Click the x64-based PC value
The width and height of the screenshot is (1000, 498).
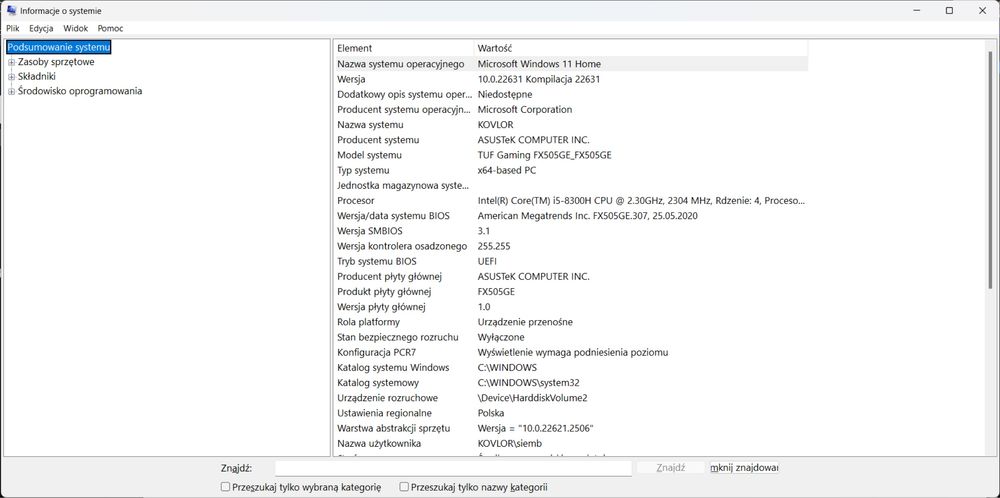click(507, 170)
